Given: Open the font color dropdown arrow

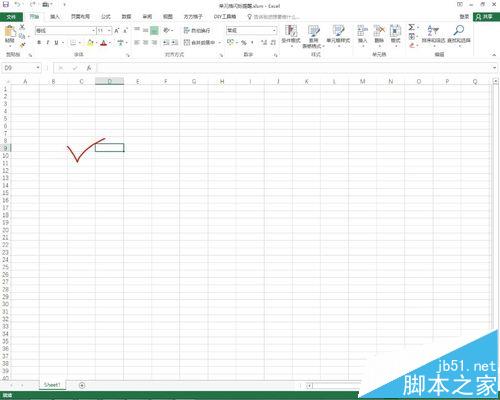Looking at the screenshot, I should [110, 43].
